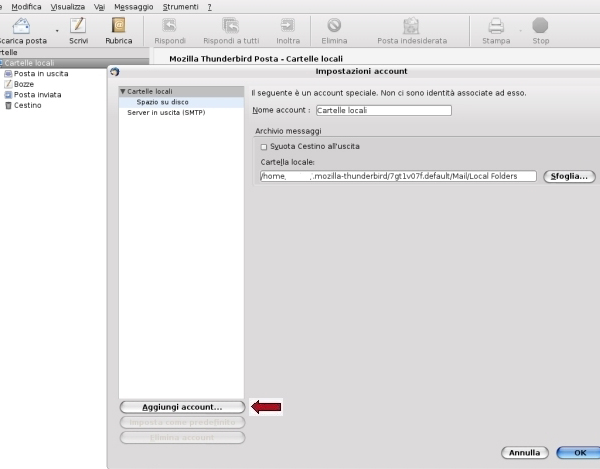Click the Cartella locale path field
Image resolution: width=600 pixels, height=469 pixels.
[398, 176]
